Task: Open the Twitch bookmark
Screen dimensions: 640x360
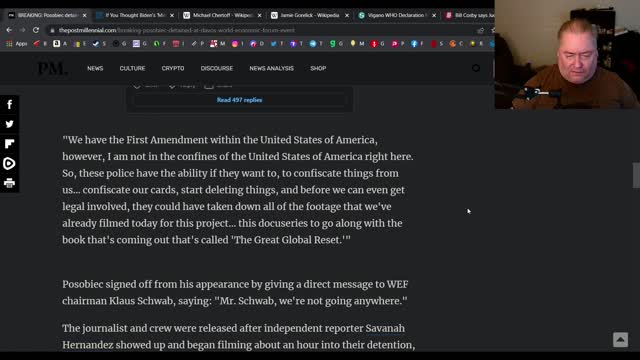Action: coord(296,43)
